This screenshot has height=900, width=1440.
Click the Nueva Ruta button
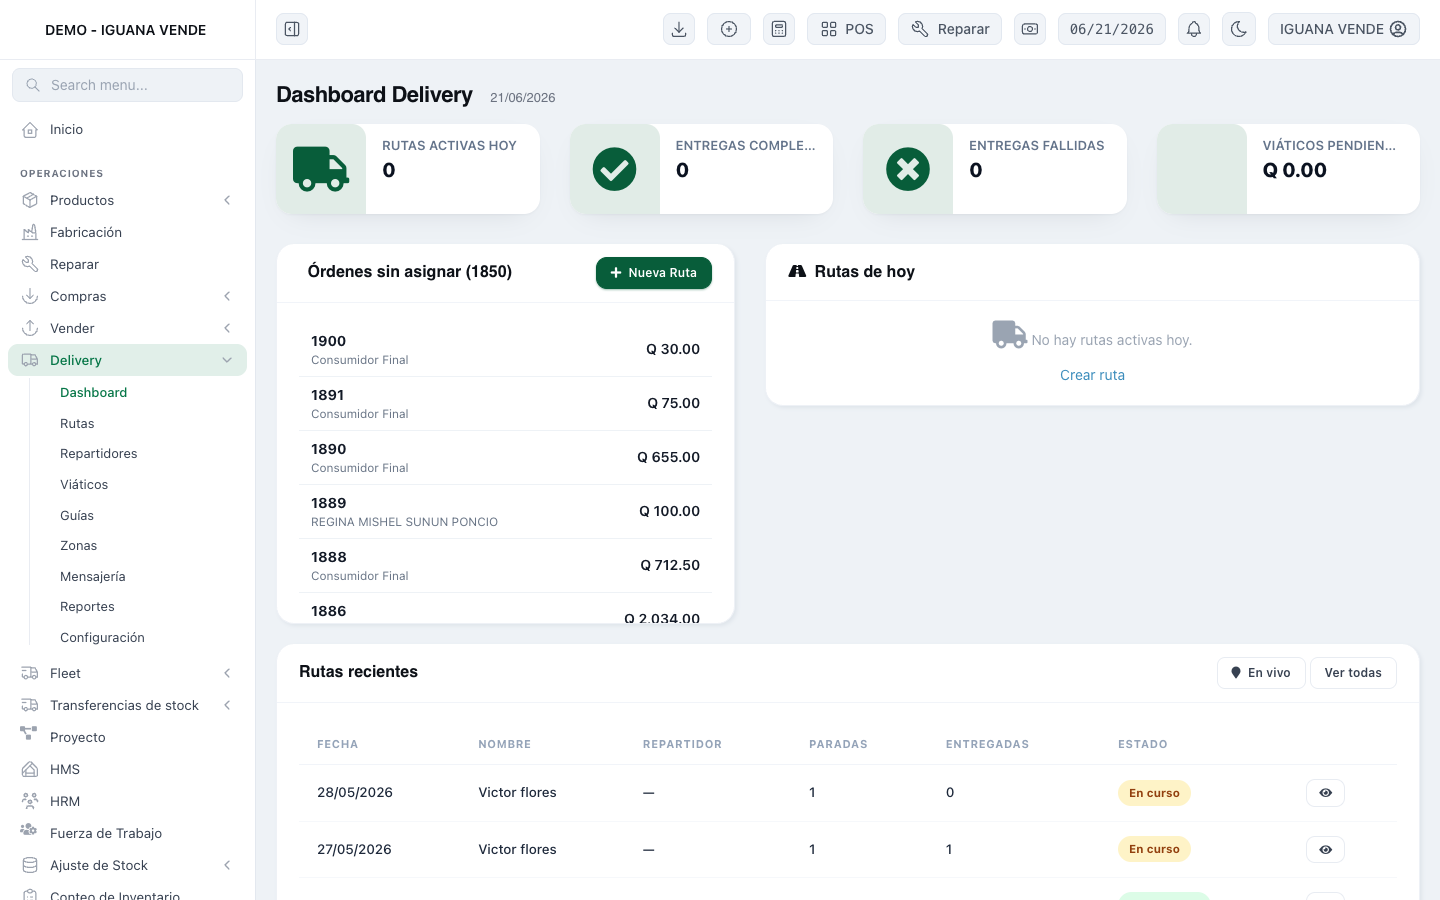(654, 273)
